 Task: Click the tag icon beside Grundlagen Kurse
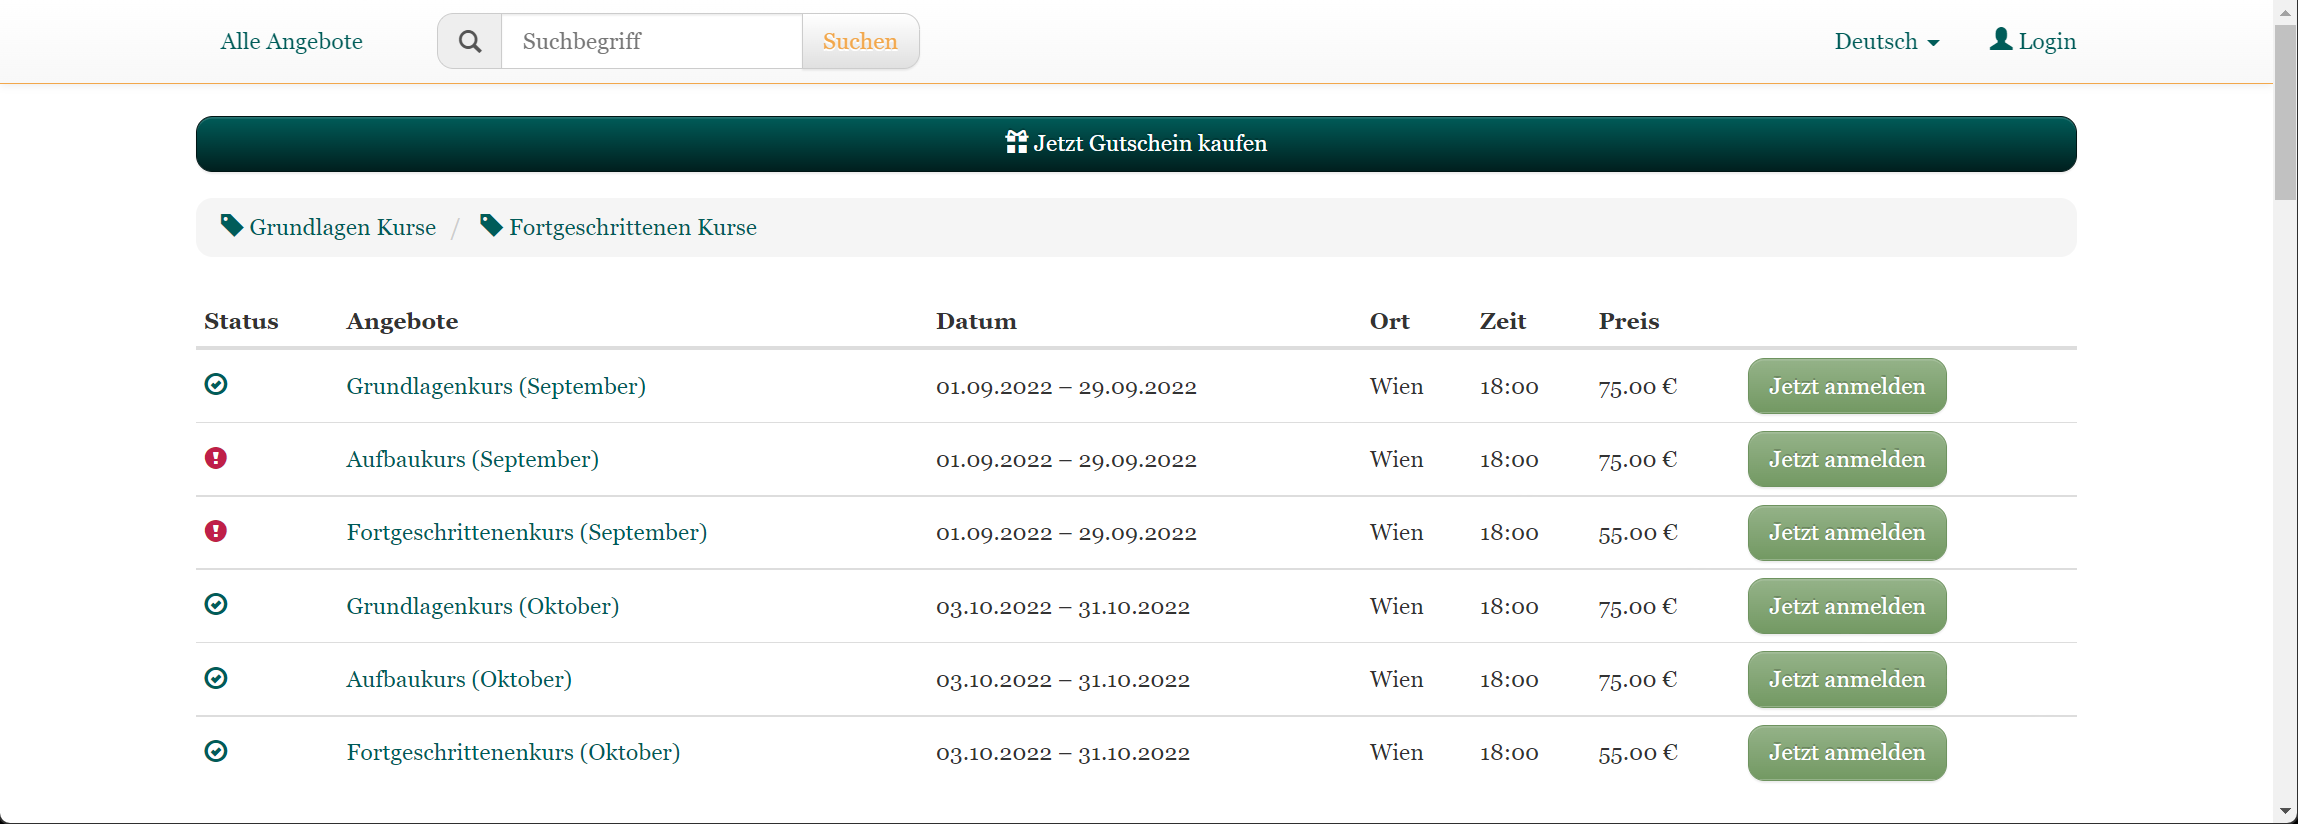click(x=232, y=225)
